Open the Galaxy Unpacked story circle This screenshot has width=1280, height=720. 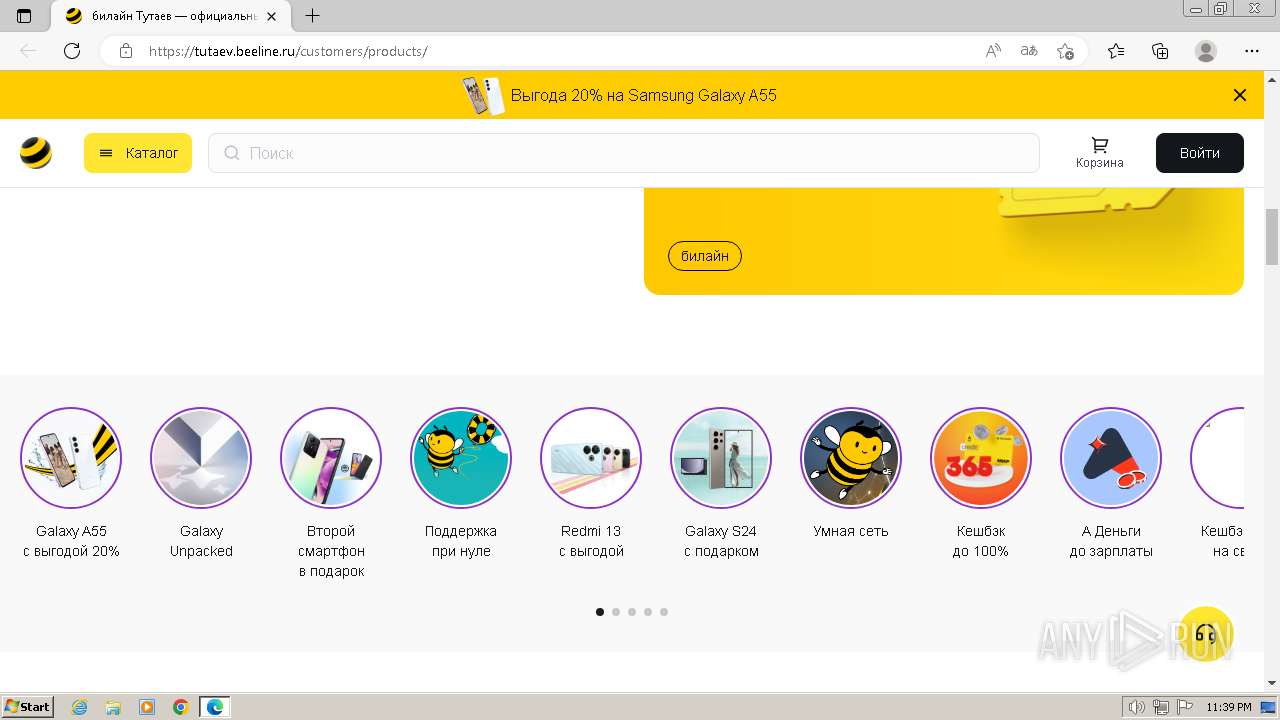(x=201, y=458)
